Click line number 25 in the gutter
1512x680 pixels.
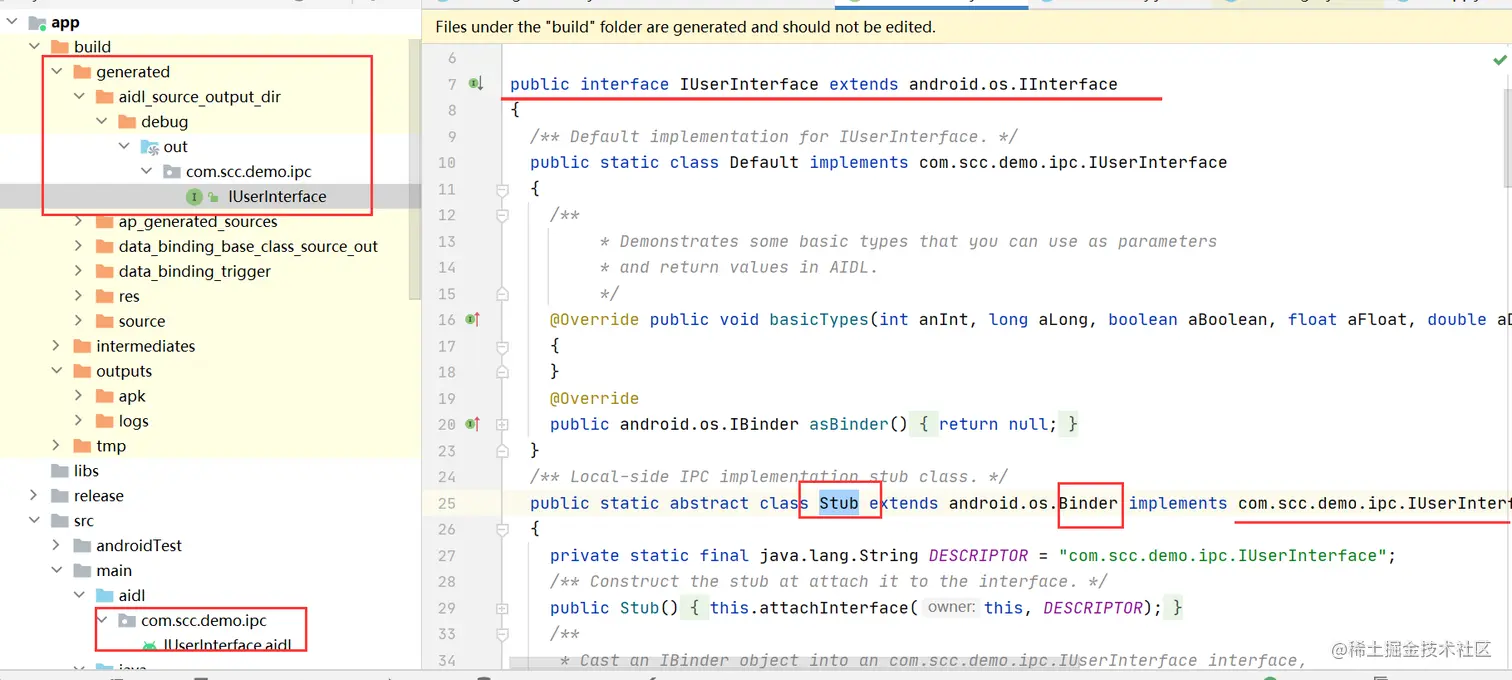coord(446,503)
